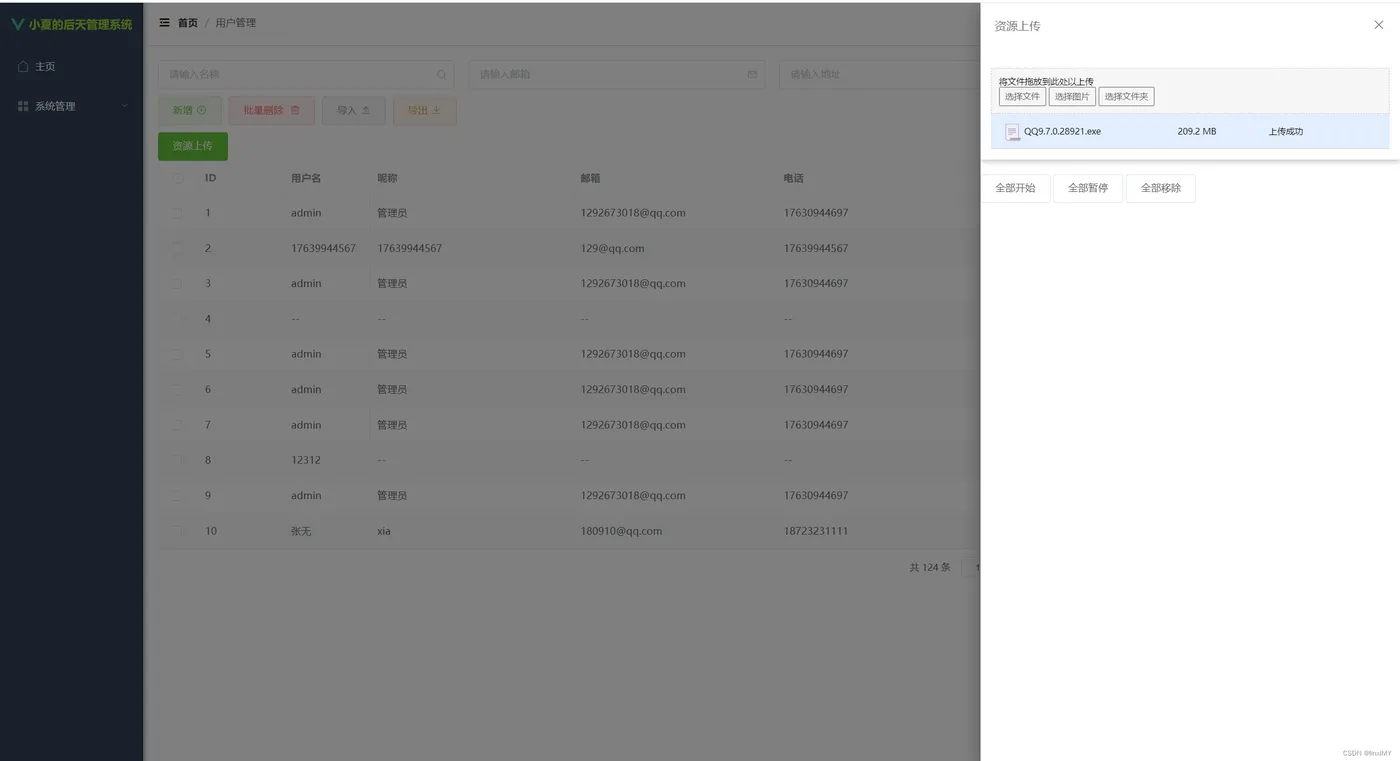Click the 导入 button
Viewport: 1400px width, 761px height.
click(354, 110)
